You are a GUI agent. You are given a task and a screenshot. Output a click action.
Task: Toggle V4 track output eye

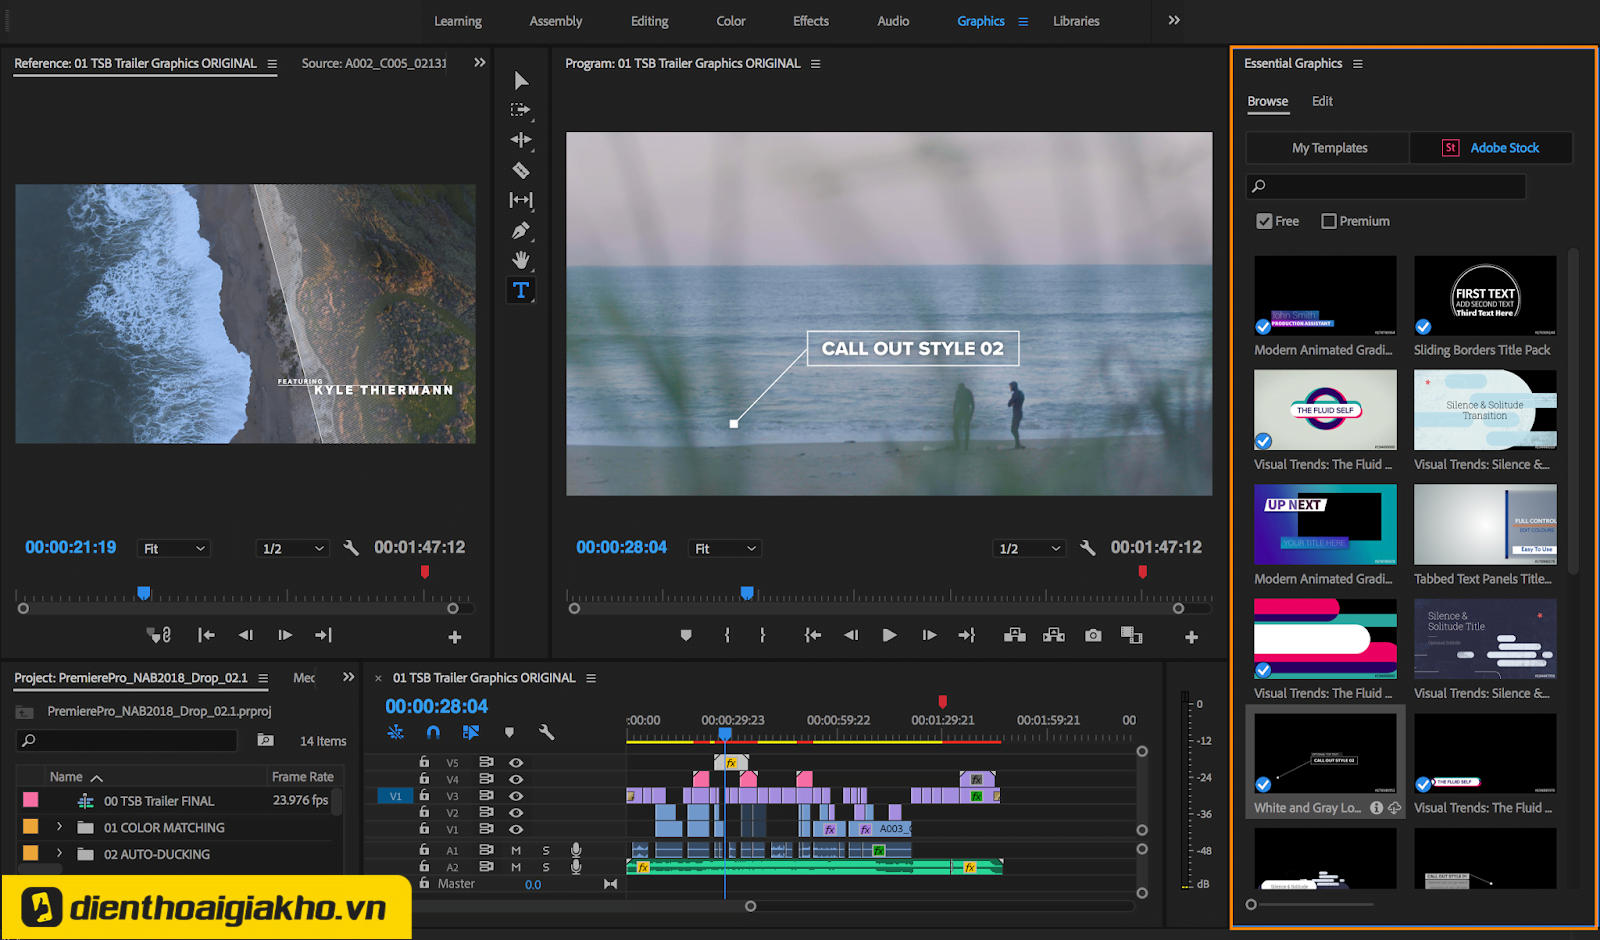[x=516, y=779]
